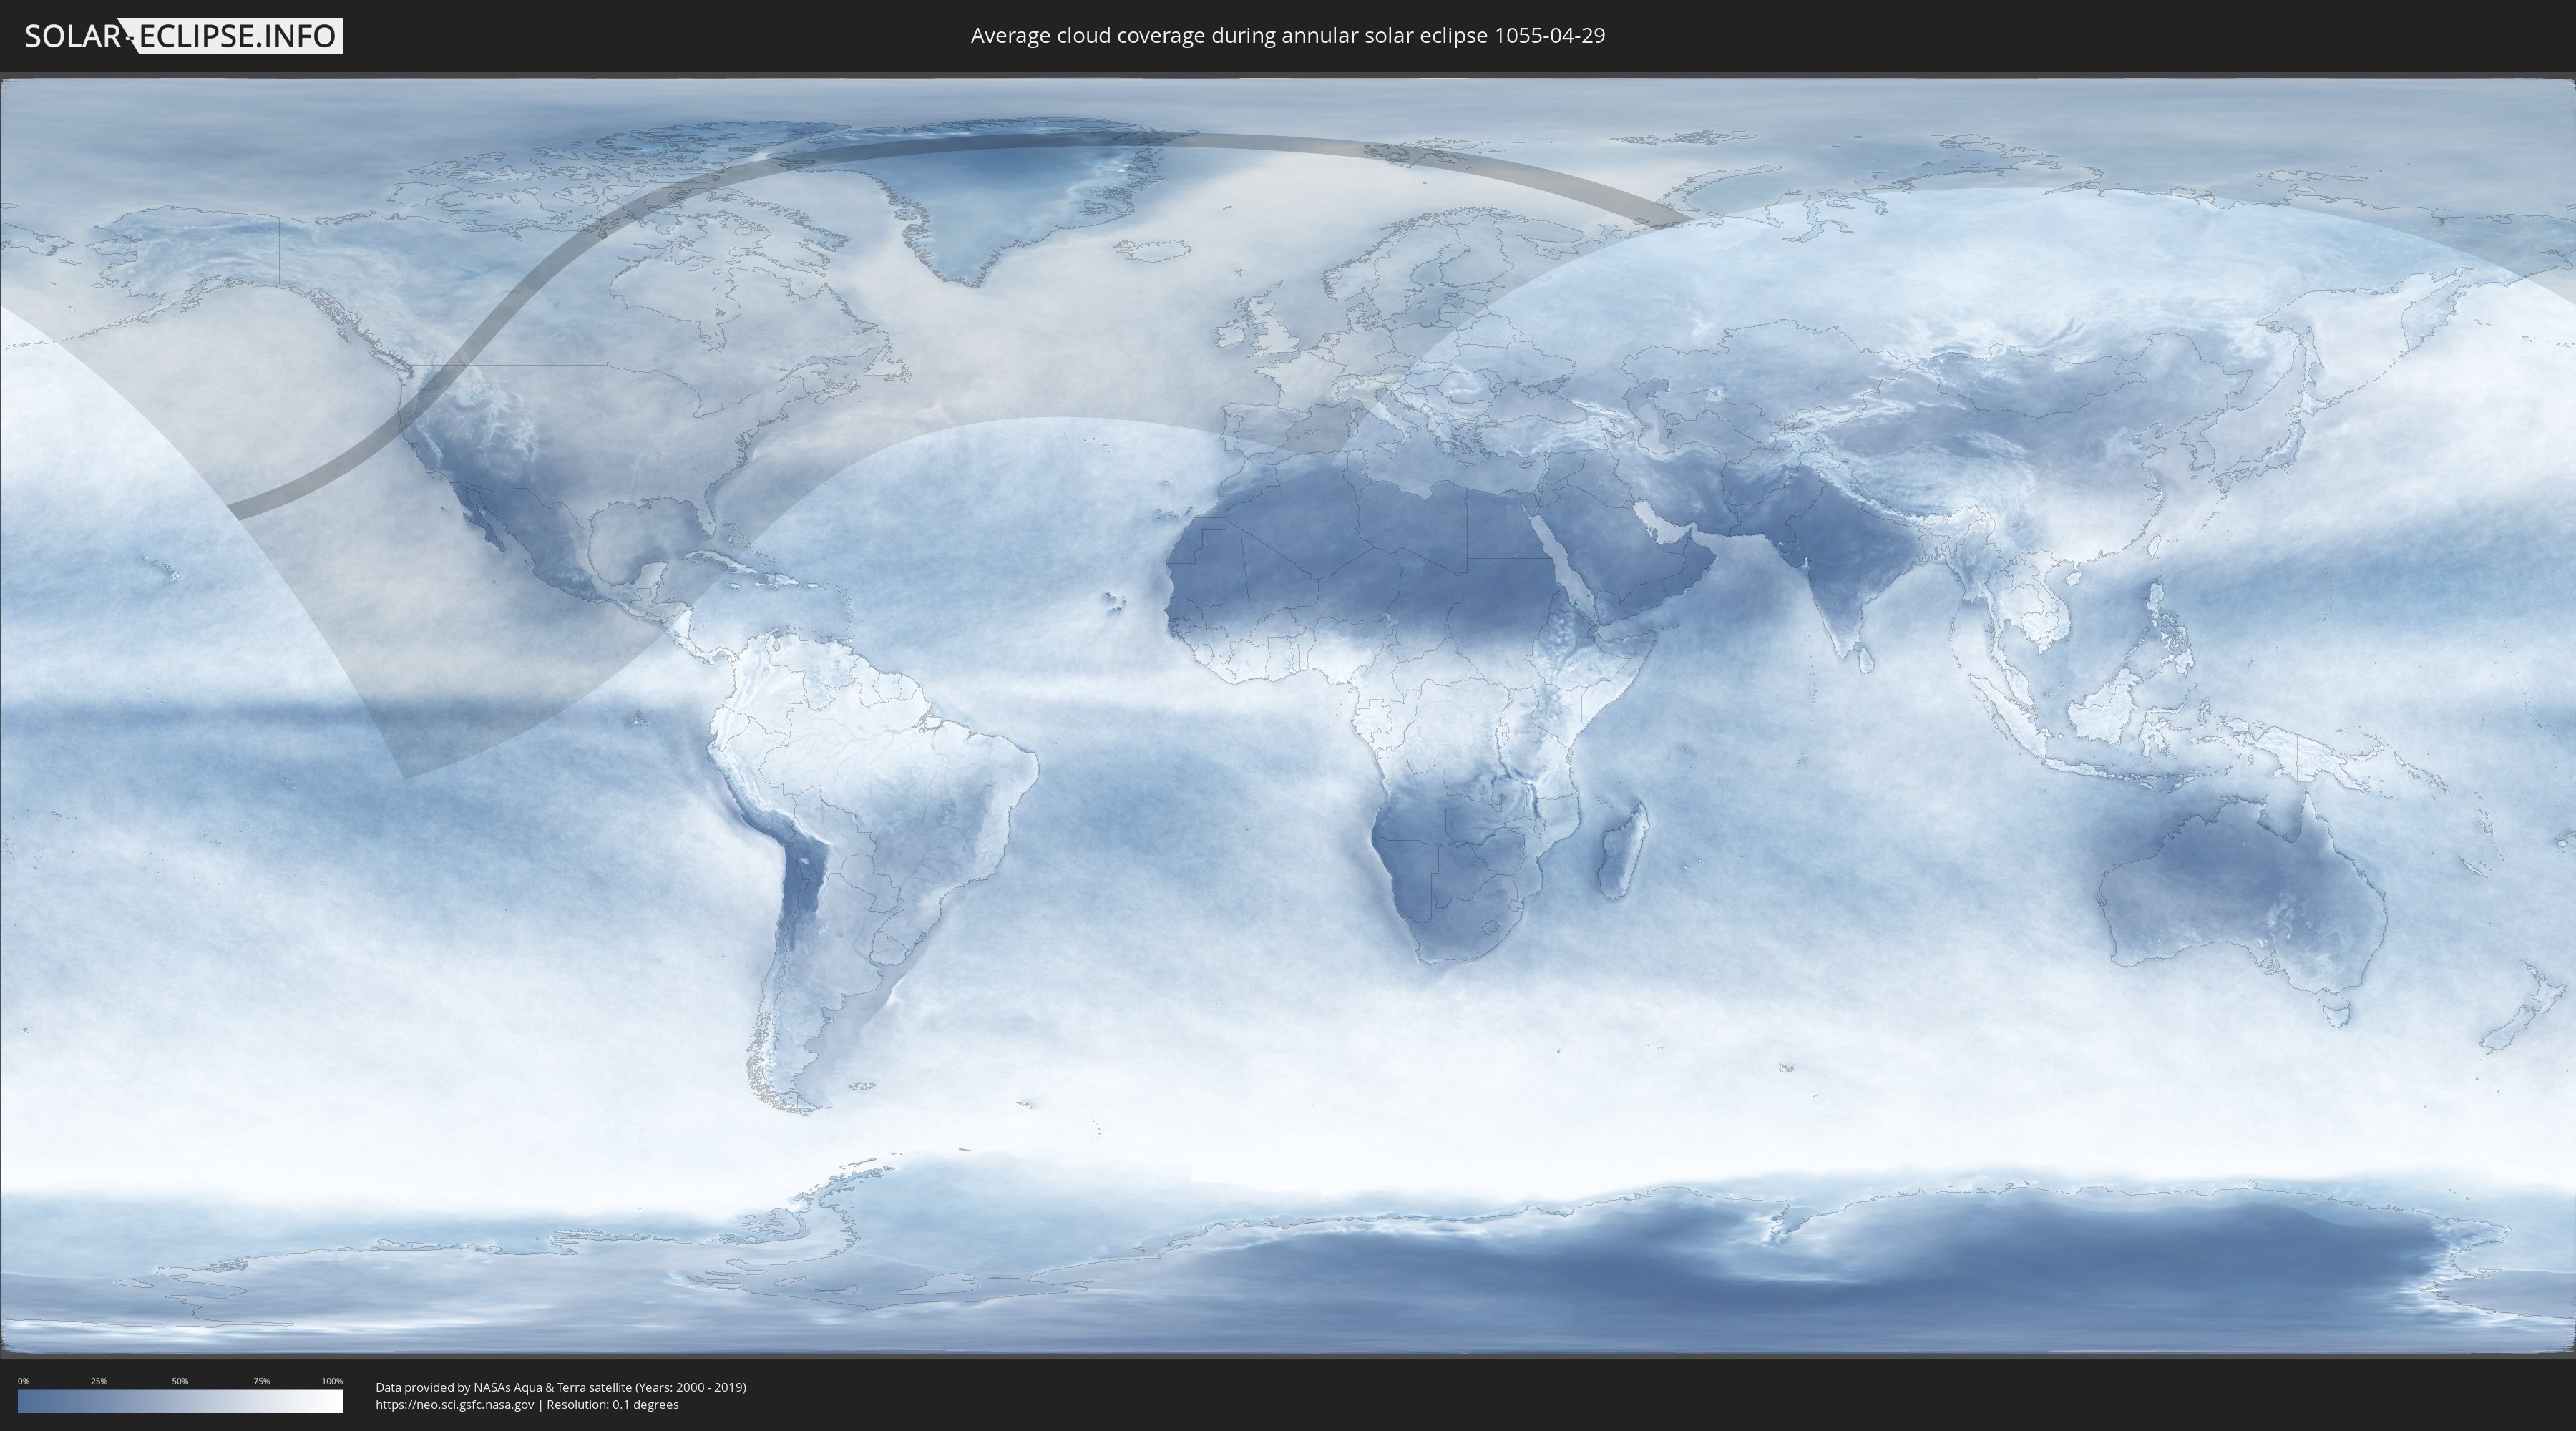Click the 50% legend label
2576x1431 pixels.
coord(180,1381)
